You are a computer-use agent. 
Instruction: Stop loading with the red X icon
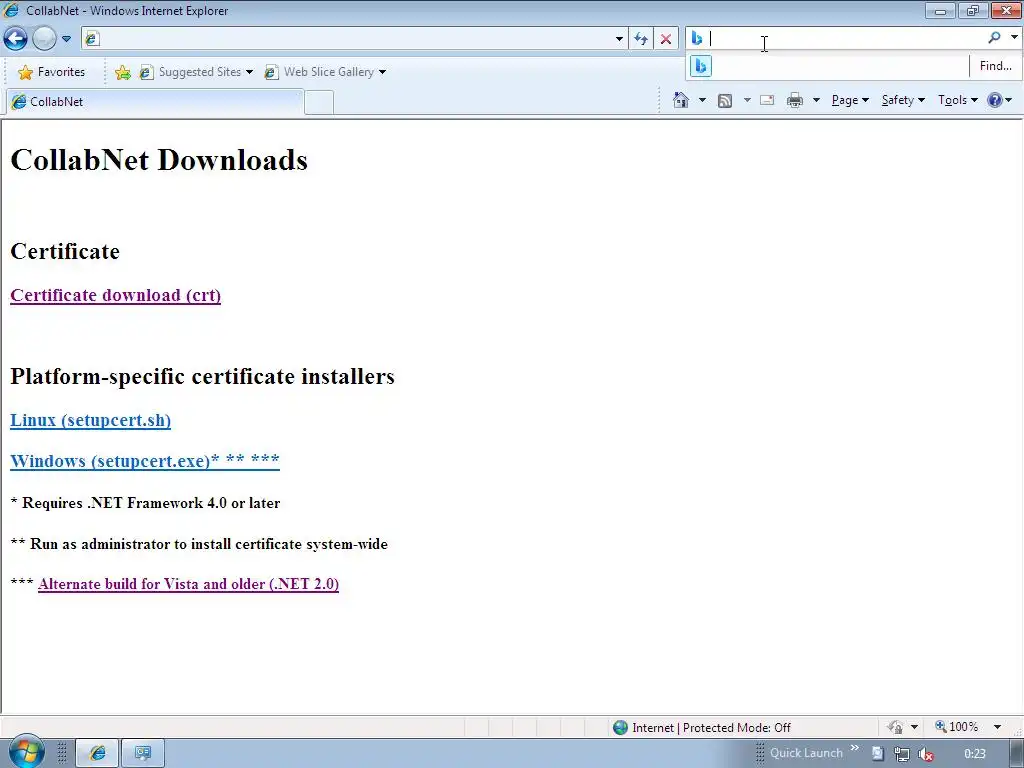coord(665,39)
